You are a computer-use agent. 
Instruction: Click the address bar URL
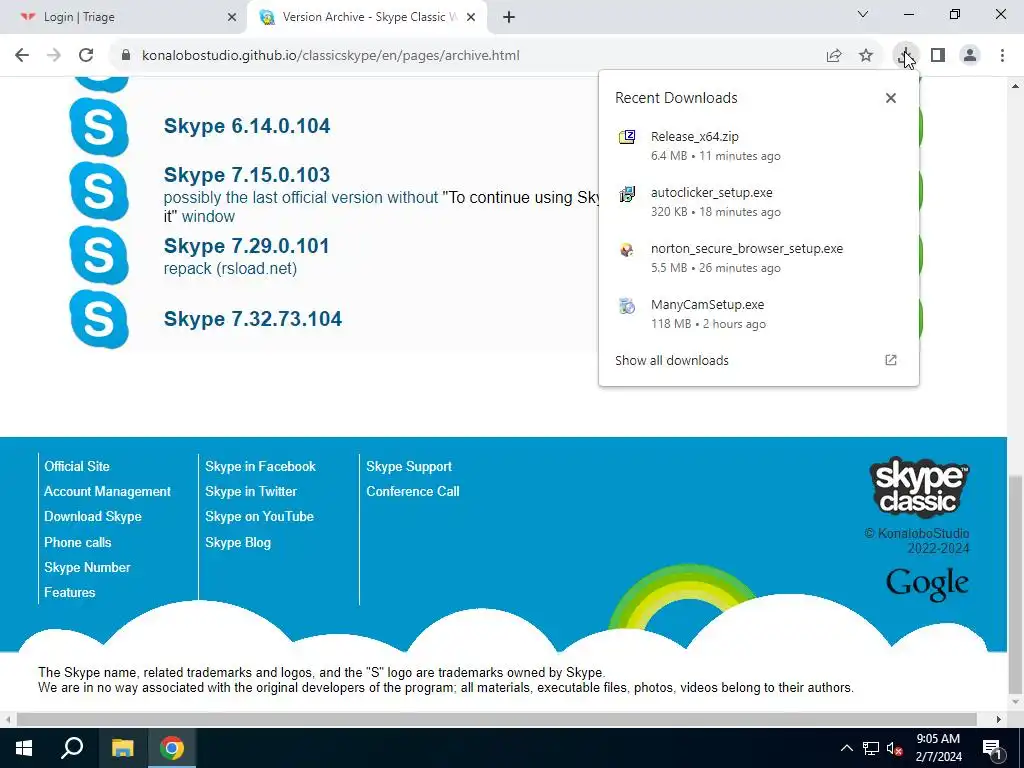pos(330,56)
